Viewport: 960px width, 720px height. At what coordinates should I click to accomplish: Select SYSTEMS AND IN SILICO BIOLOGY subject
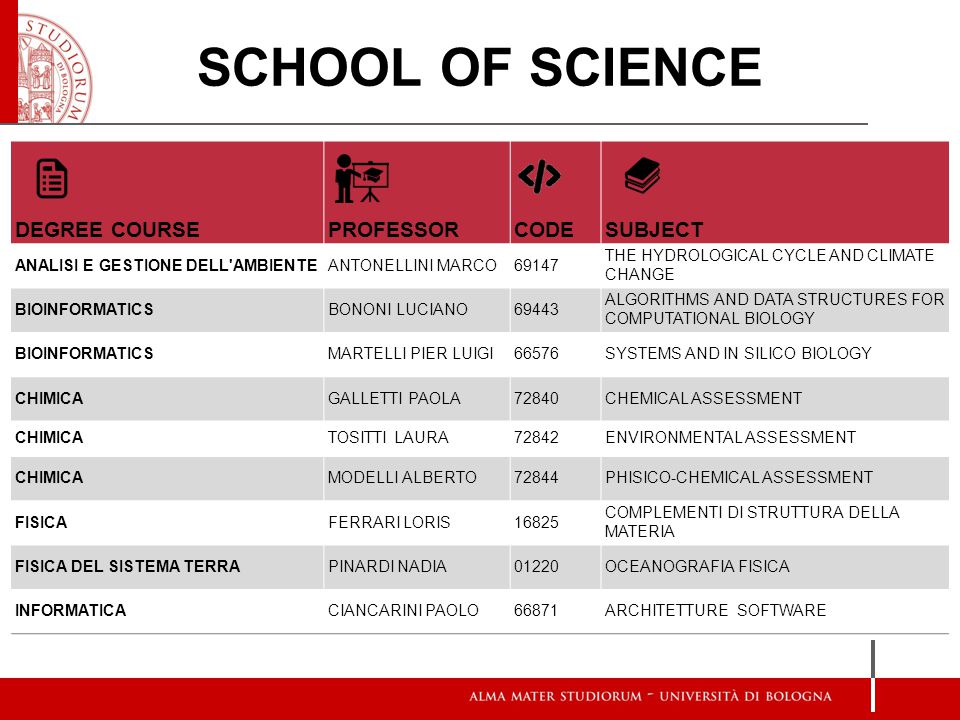click(738, 353)
